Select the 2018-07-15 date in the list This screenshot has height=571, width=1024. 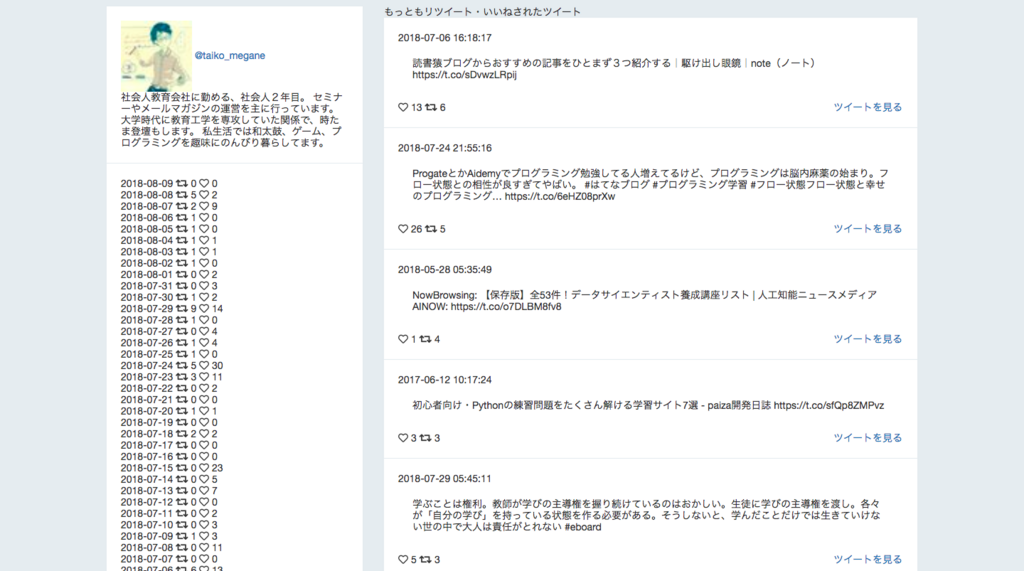(147, 468)
